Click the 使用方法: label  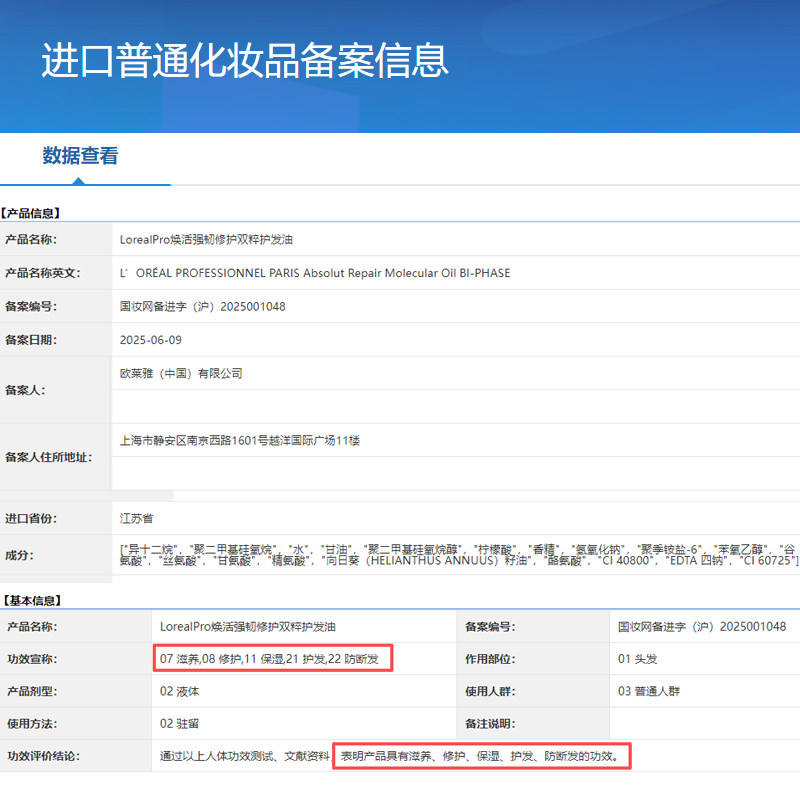[x=32, y=723]
